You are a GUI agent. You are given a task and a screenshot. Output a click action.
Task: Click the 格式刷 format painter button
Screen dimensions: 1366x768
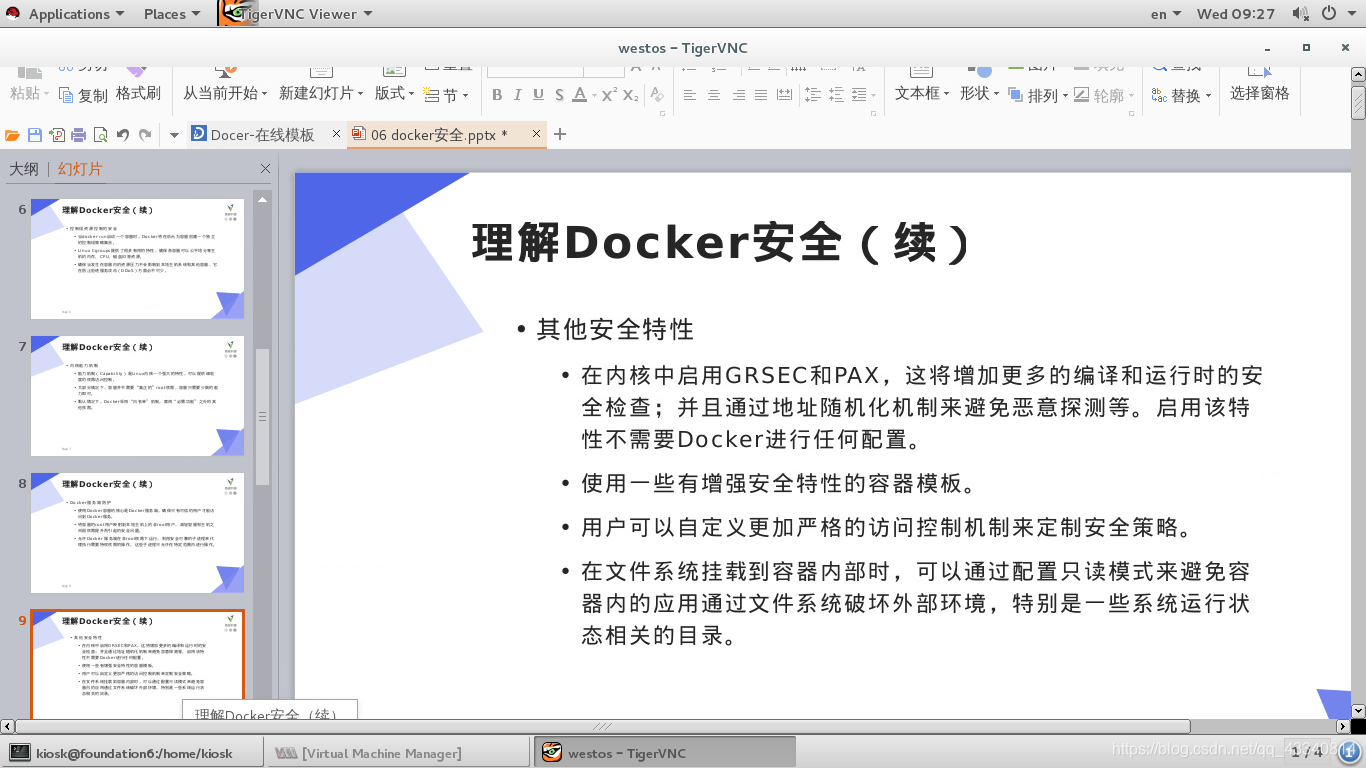point(138,93)
